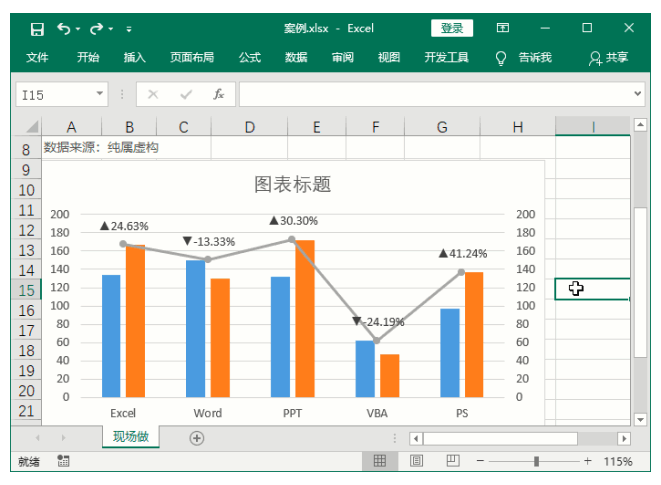Image resolution: width=661 pixels, height=485 pixels.
Task: Click the Save icon in title bar
Action: pyautogui.click(x=37, y=29)
